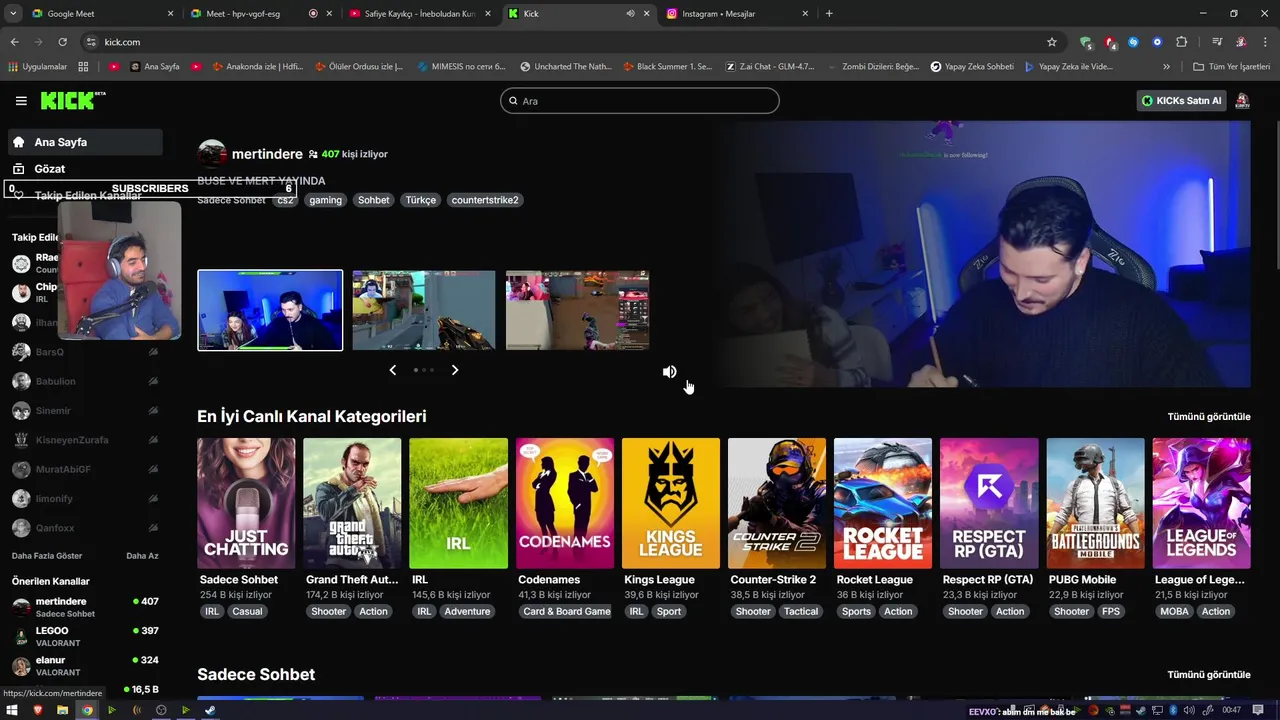Open the Windows Start menu

[13, 710]
